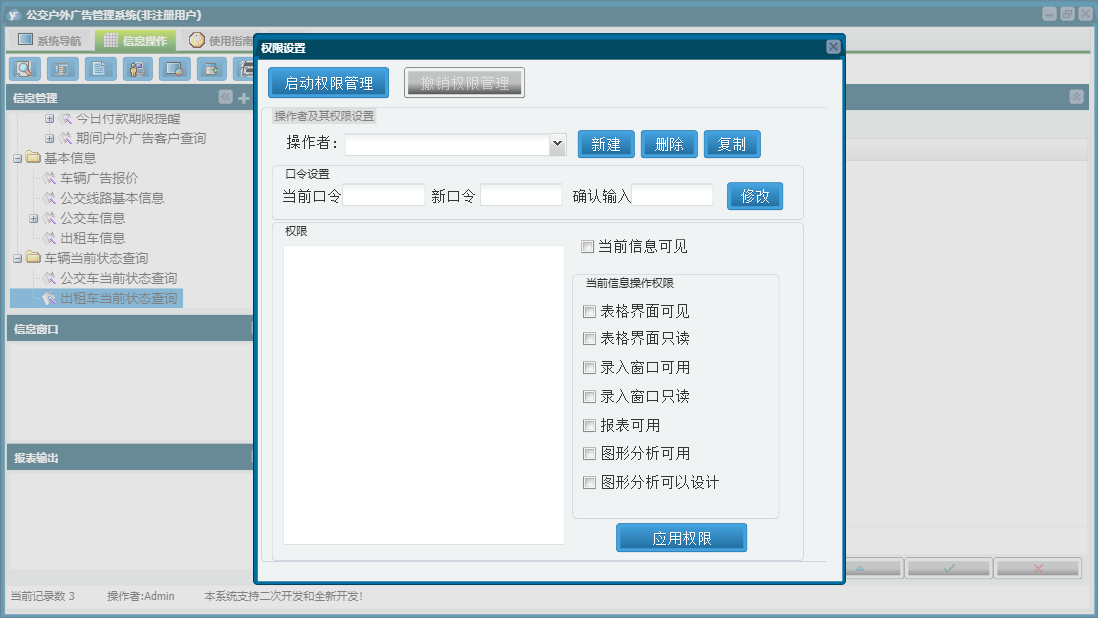
Task: Switch to 系统导航 tab
Action: pos(50,40)
